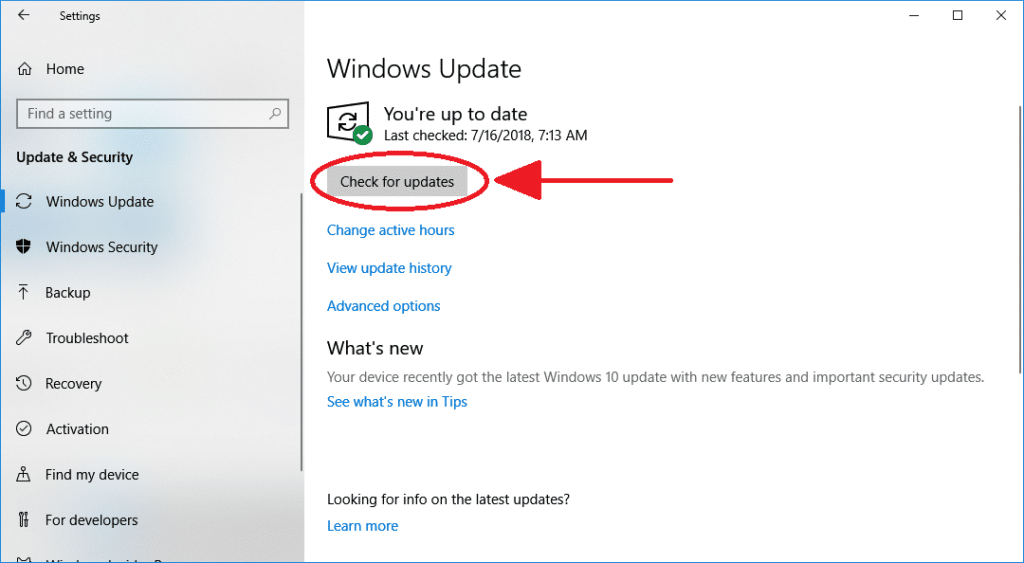Click the Recovery clock icon
This screenshot has width=1024, height=563.
[x=24, y=383]
